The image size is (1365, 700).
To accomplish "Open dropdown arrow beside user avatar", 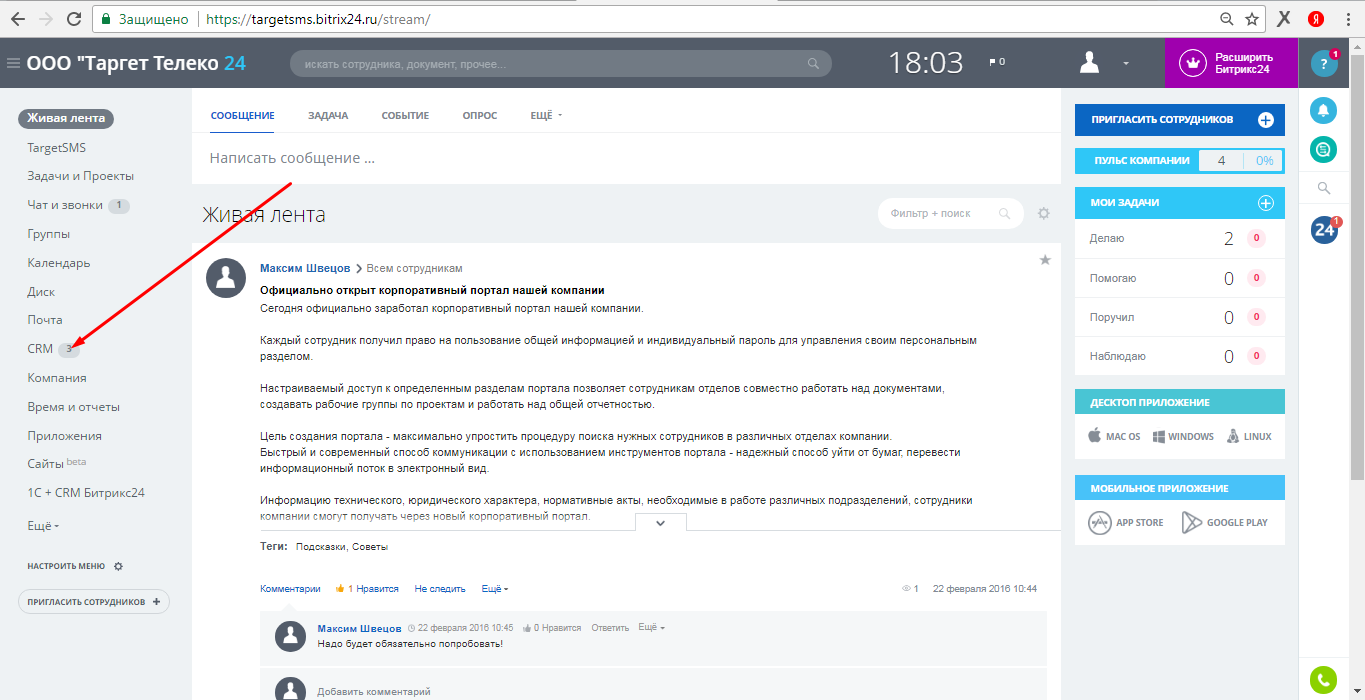I will (1126, 64).
